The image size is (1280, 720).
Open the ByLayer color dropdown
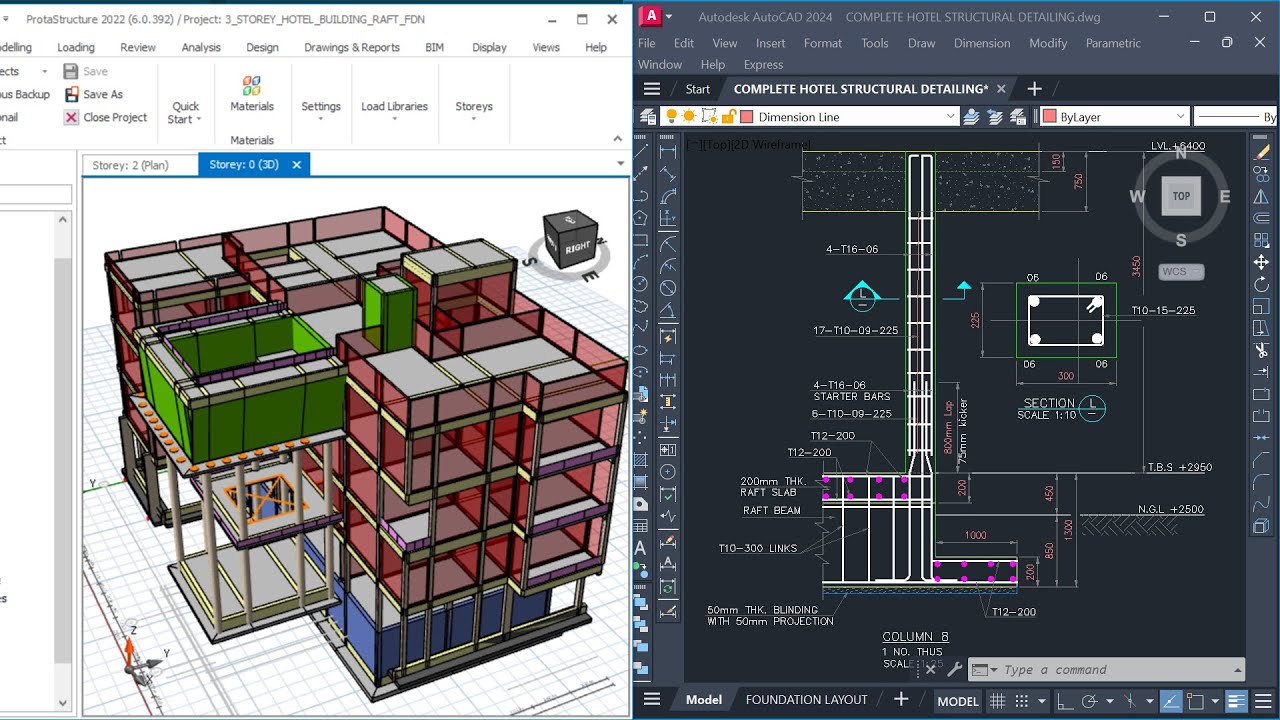1181,117
